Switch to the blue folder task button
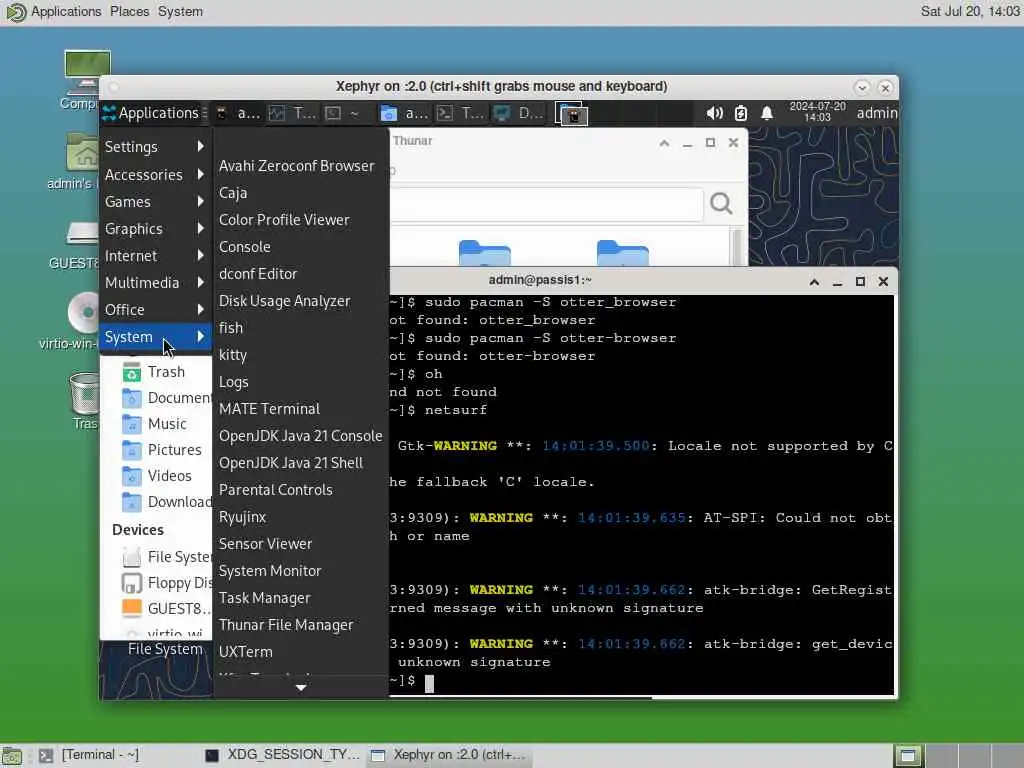1024x768 pixels. click(x=404, y=113)
